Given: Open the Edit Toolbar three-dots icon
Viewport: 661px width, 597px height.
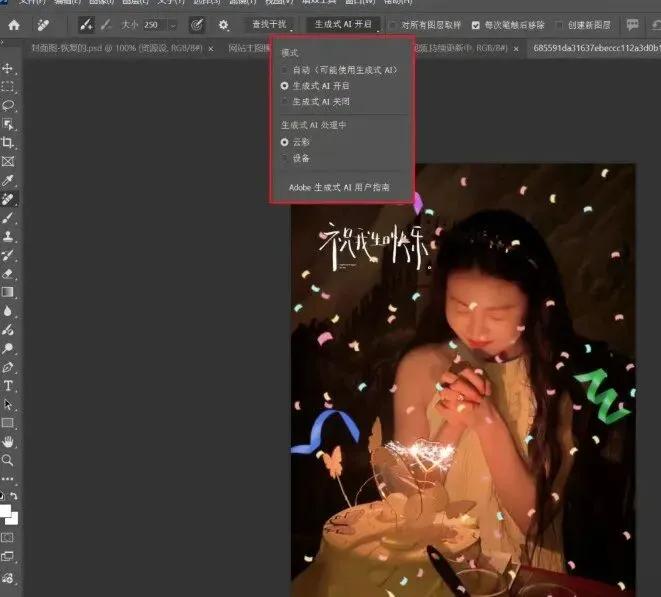Looking at the screenshot, I should [x=8, y=479].
